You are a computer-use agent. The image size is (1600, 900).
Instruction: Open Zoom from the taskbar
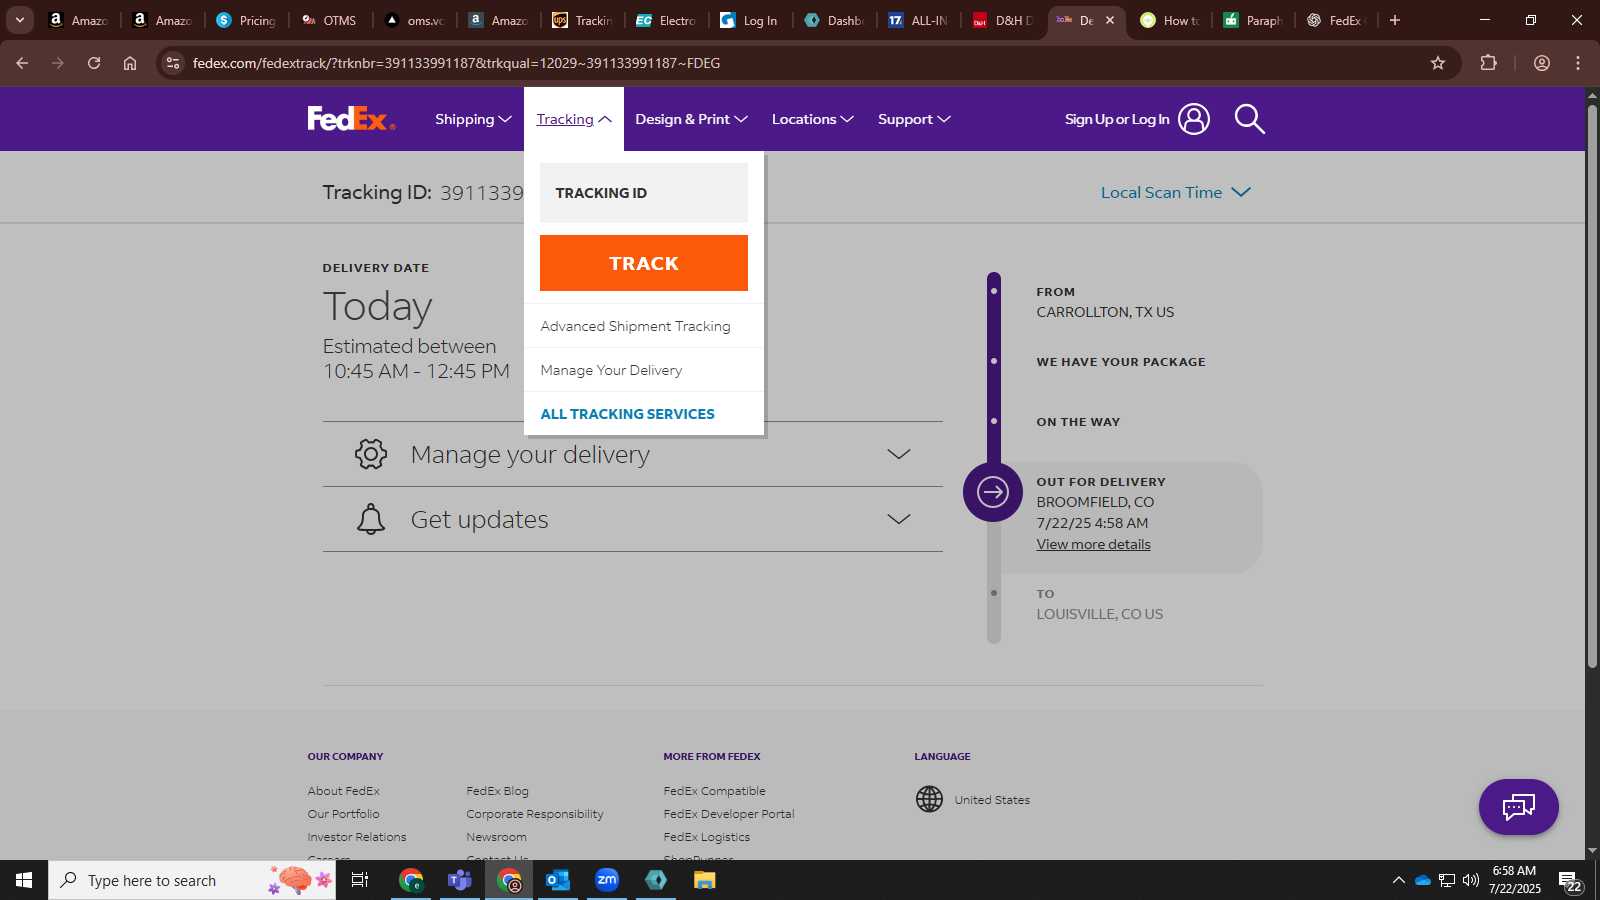tap(607, 880)
